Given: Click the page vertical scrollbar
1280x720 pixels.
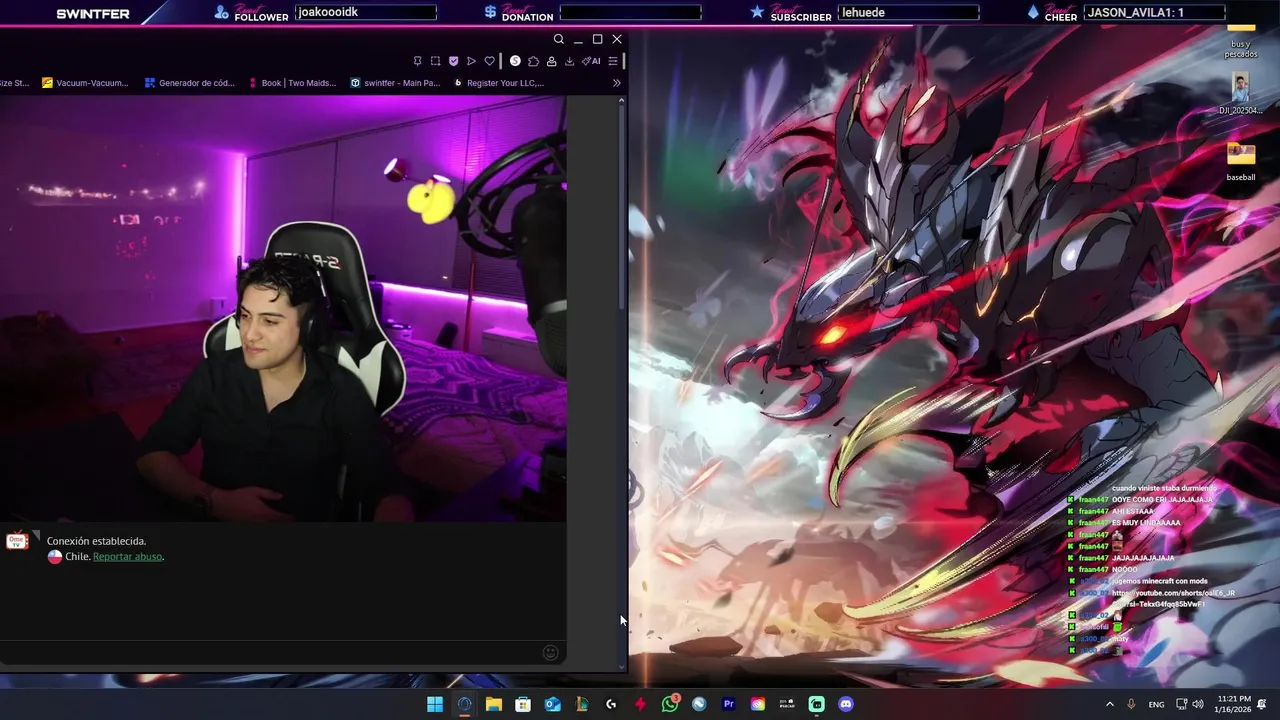Looking at the screenshot, I should 621,383.
